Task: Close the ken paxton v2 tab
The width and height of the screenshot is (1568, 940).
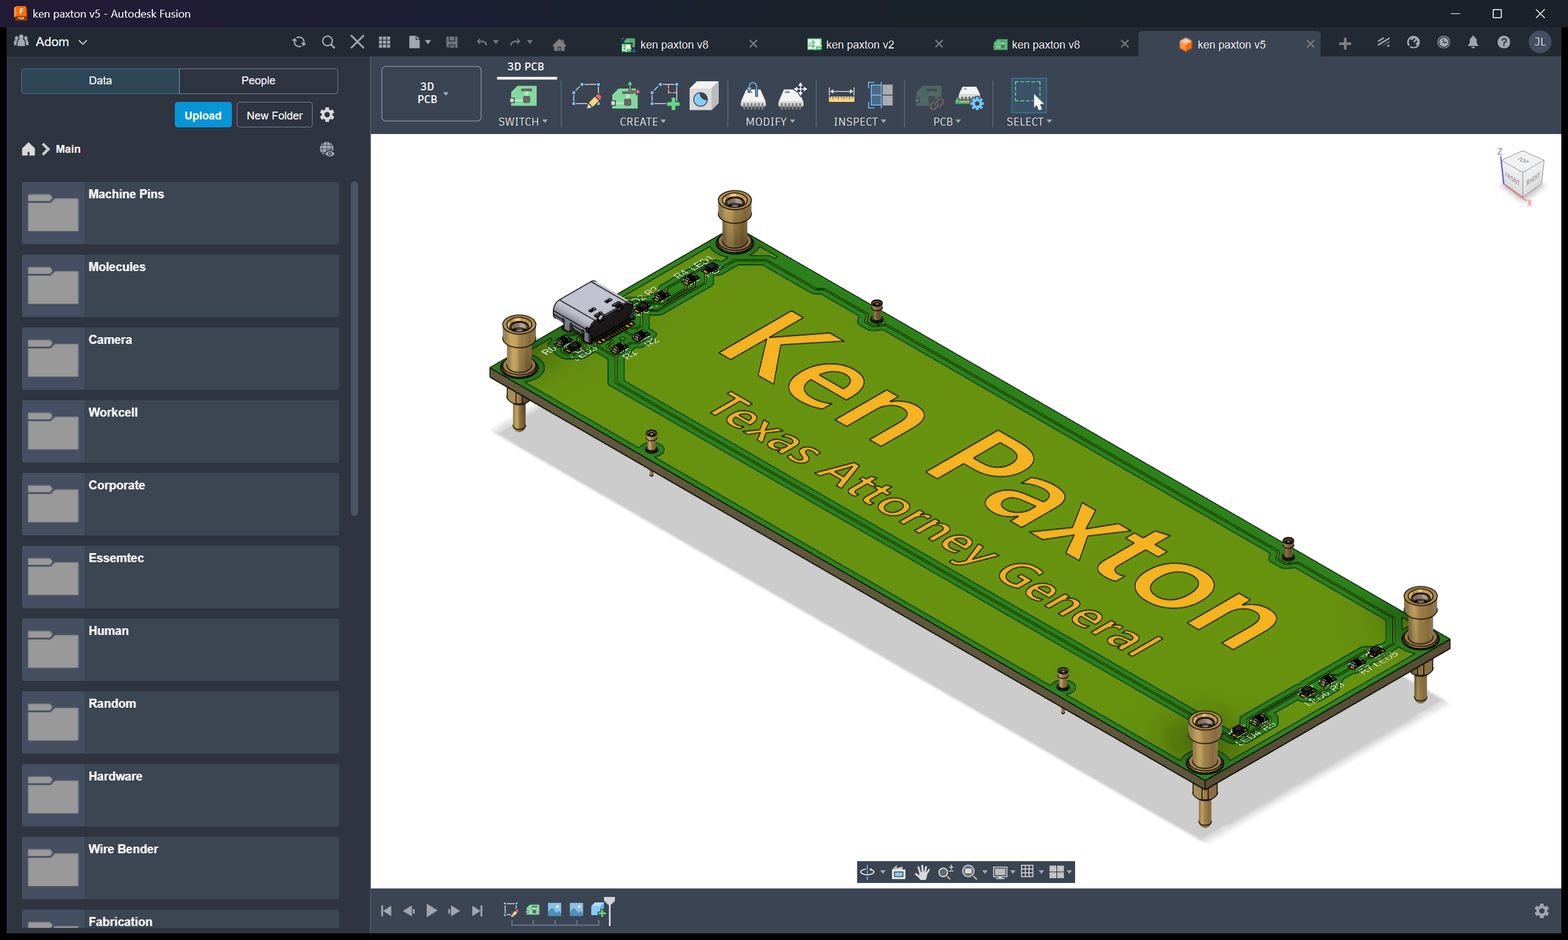Action: click(939, 44)
